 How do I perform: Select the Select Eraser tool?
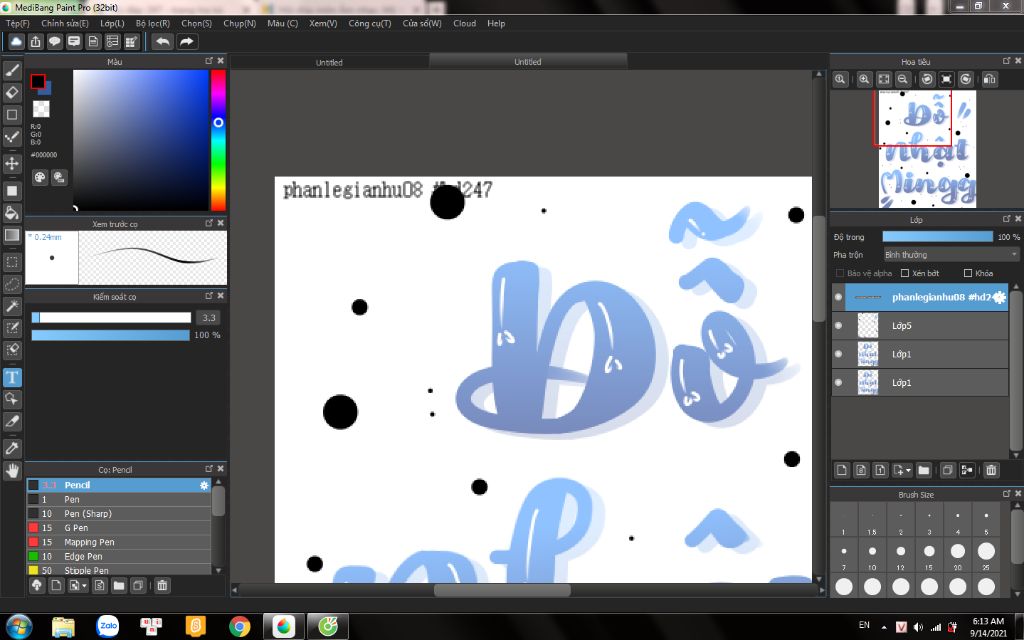tap(12, 350)
